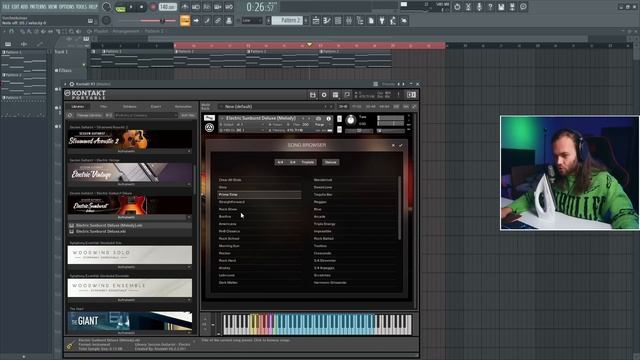Image resolution: width=640 pixels, height=360 pixels.
Task: Open the TOOLS menu
Action: point(82,7)
